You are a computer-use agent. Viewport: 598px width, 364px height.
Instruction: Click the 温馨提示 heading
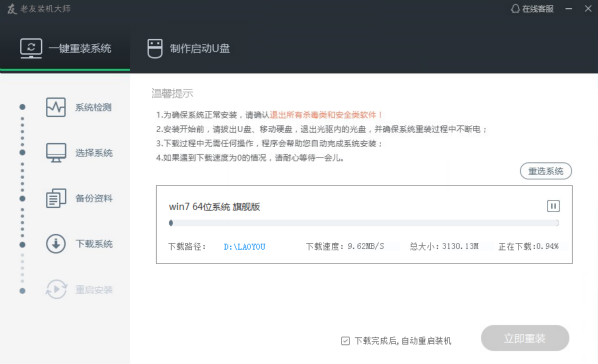172,93
